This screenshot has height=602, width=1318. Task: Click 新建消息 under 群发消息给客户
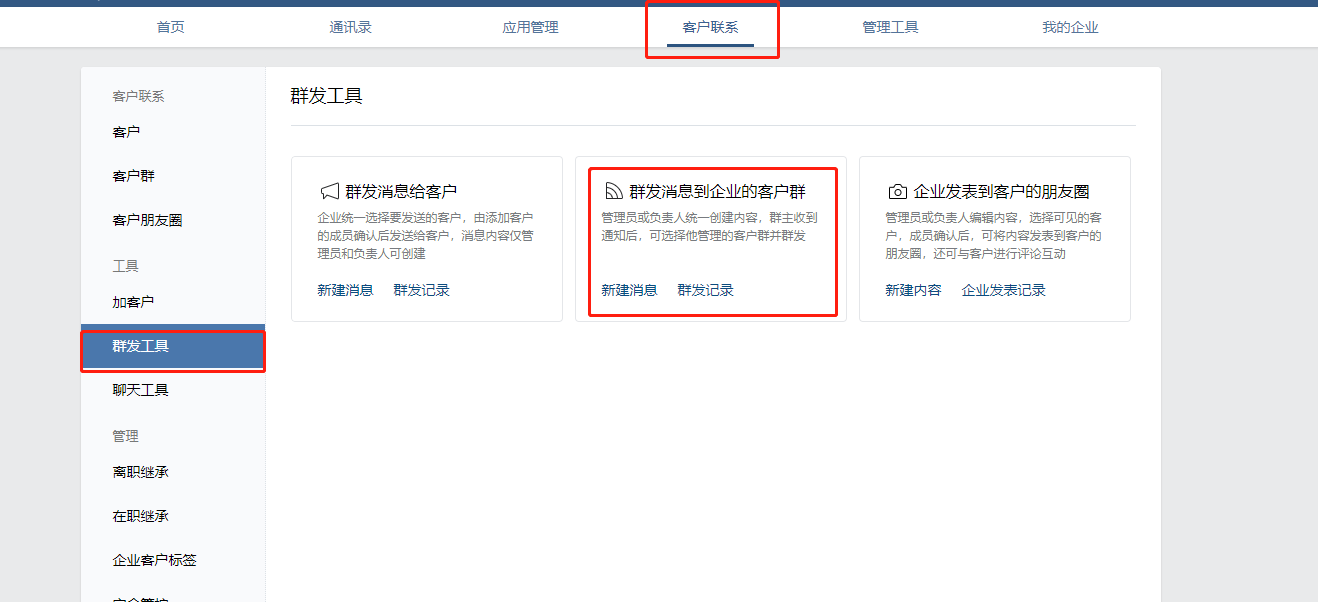(345, 290)
